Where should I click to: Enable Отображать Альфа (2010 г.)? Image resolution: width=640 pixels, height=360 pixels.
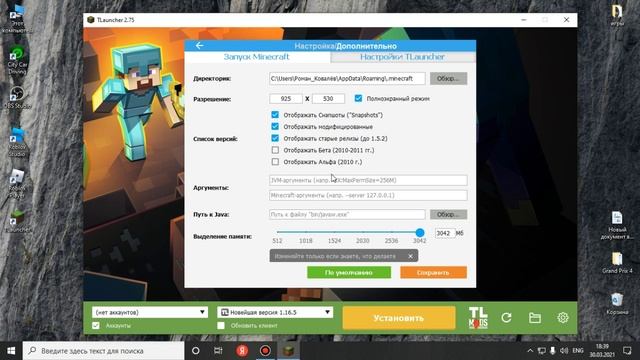click(x=275, y=162)
